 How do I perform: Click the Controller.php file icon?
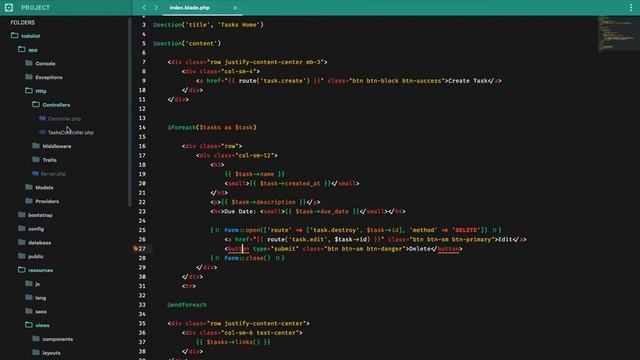click(42, 118)
